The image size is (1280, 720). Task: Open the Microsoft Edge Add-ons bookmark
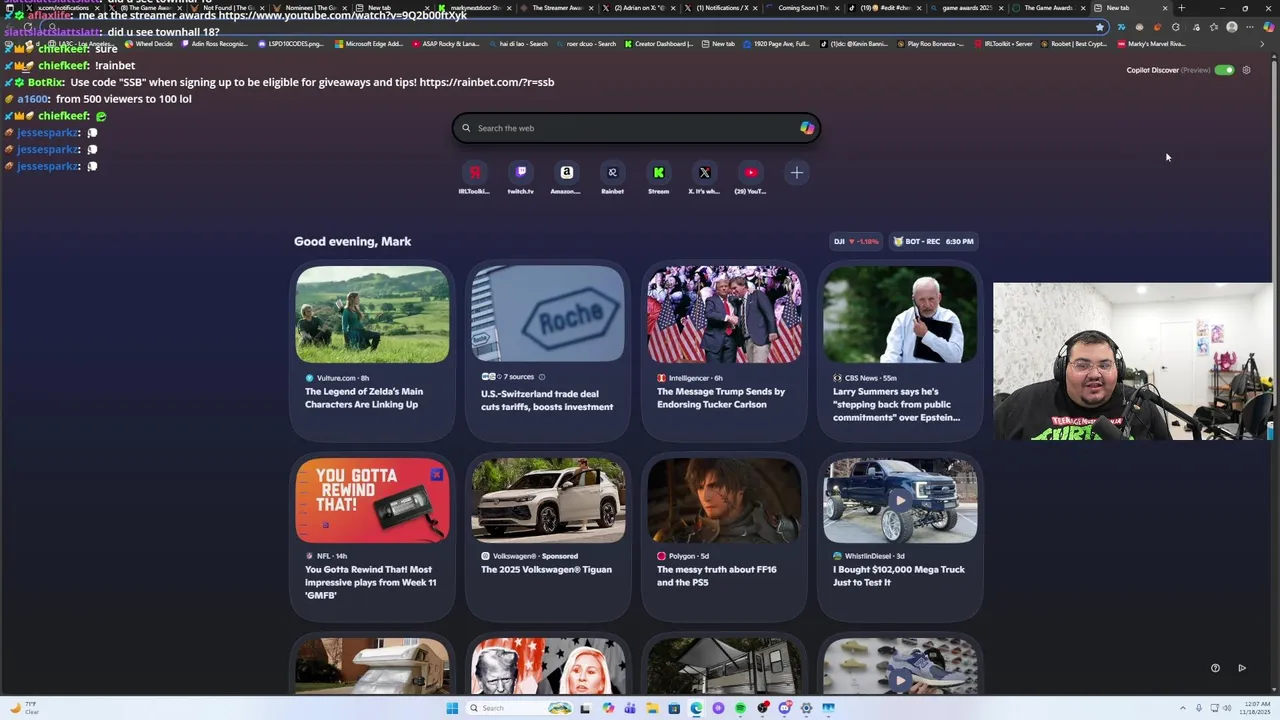tap(369, 44)
